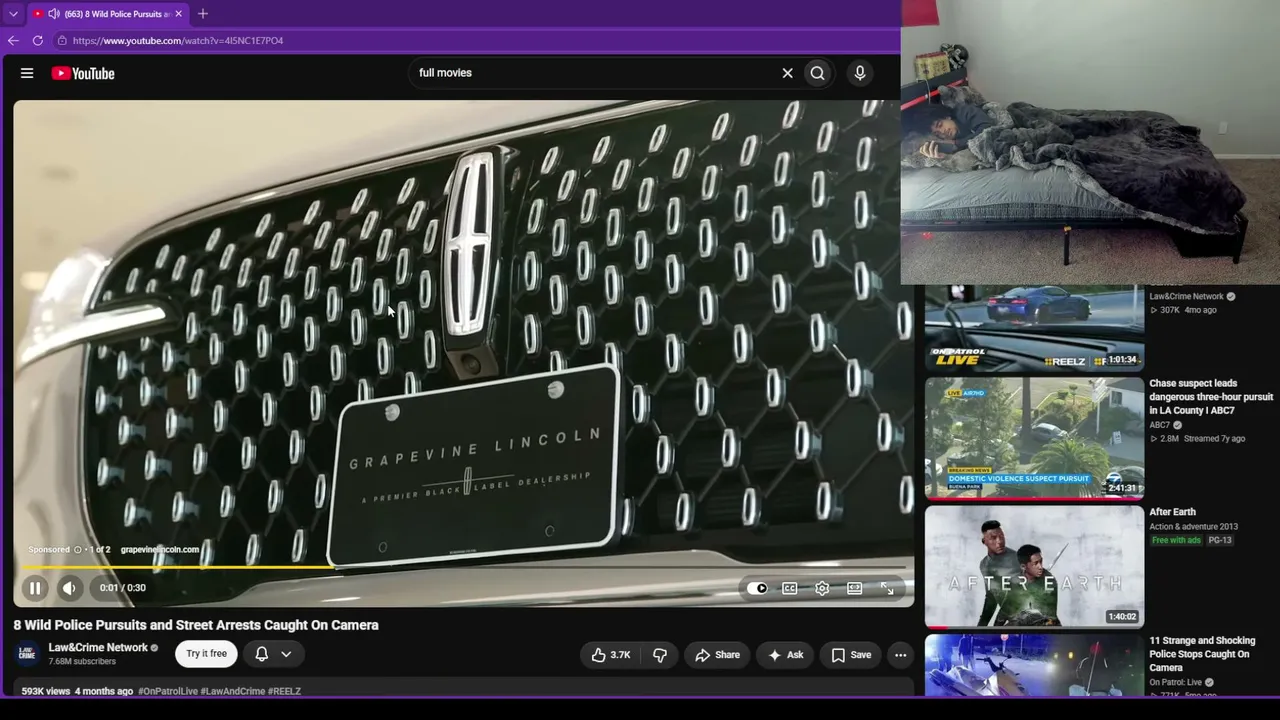View site information lock icon
Screen dimensions: 1280x720
click(x=62, y=41)
